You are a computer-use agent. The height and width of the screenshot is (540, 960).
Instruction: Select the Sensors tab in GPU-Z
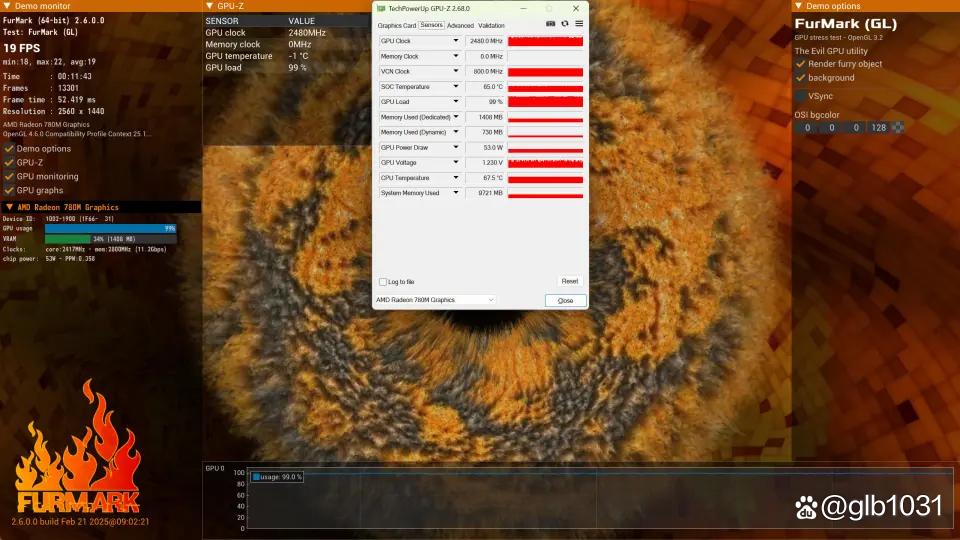432,25
